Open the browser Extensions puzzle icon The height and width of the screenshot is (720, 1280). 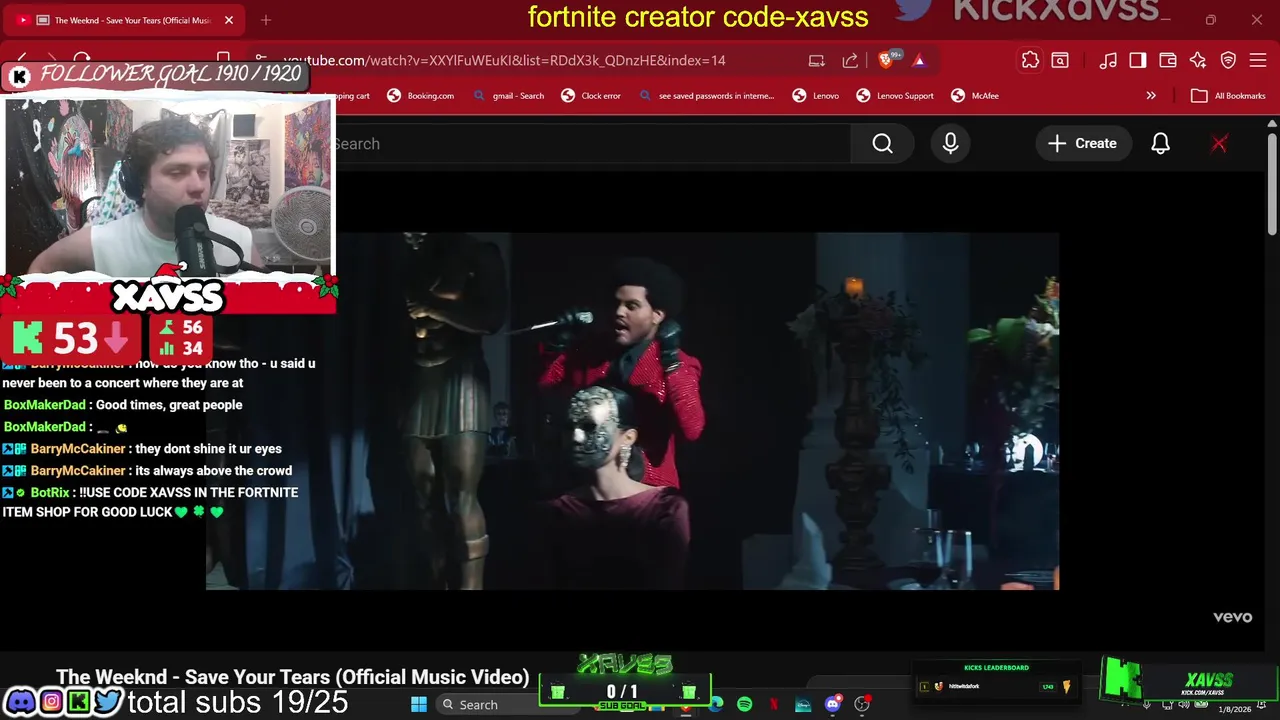point(1030,60)
